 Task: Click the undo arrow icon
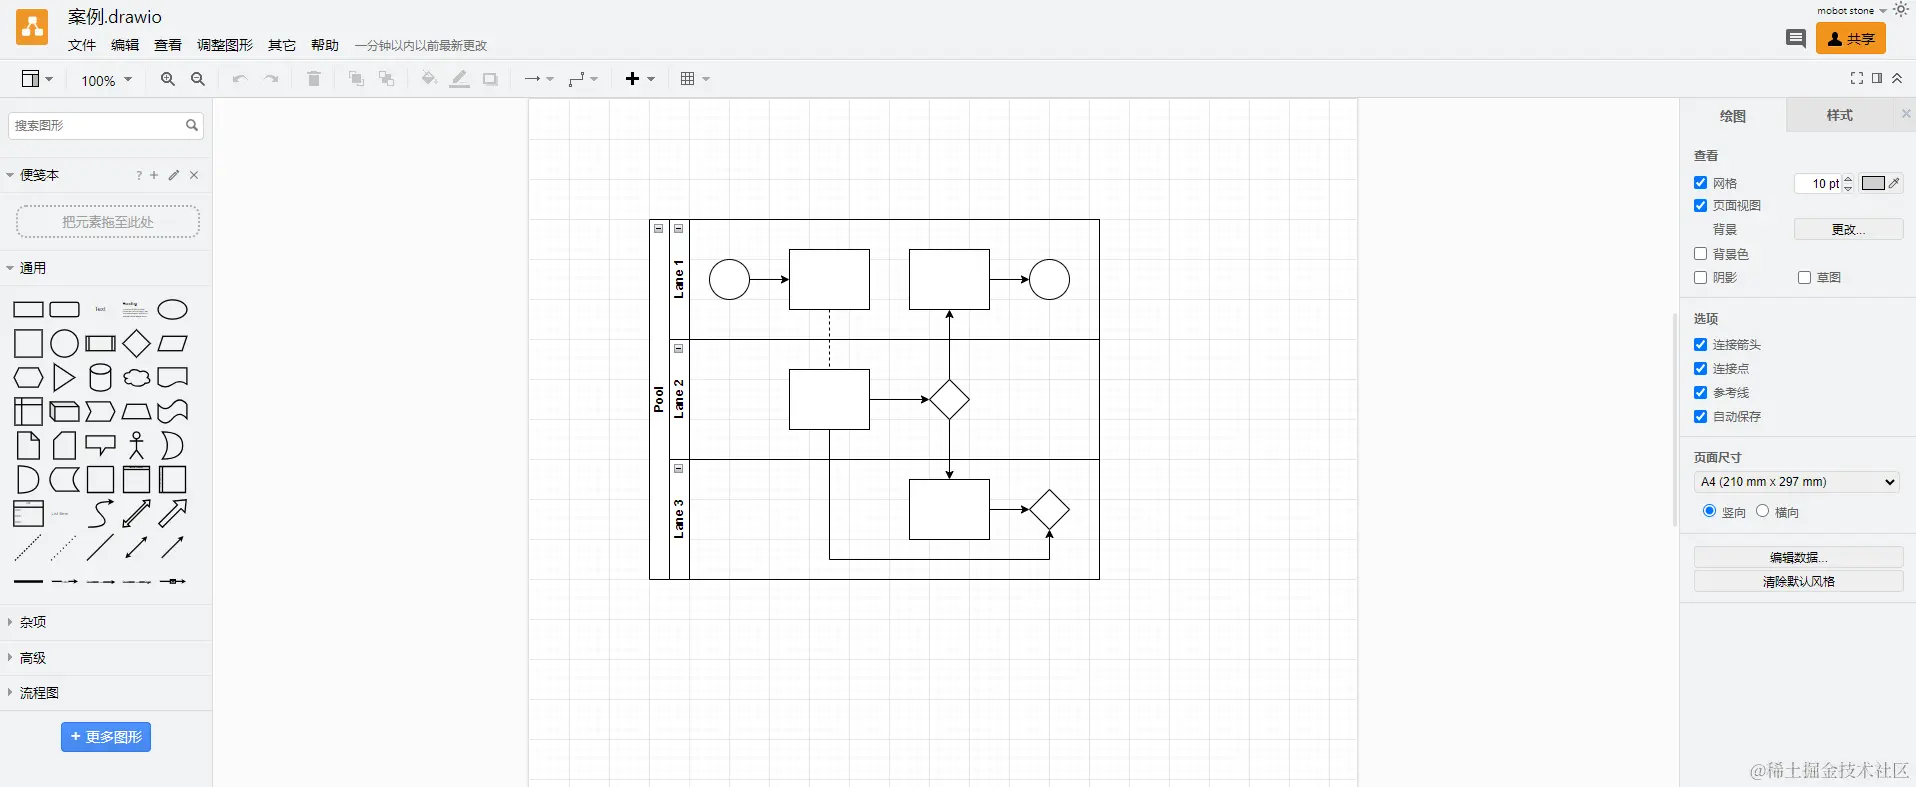pyautogui.click(x=239, y=79)
